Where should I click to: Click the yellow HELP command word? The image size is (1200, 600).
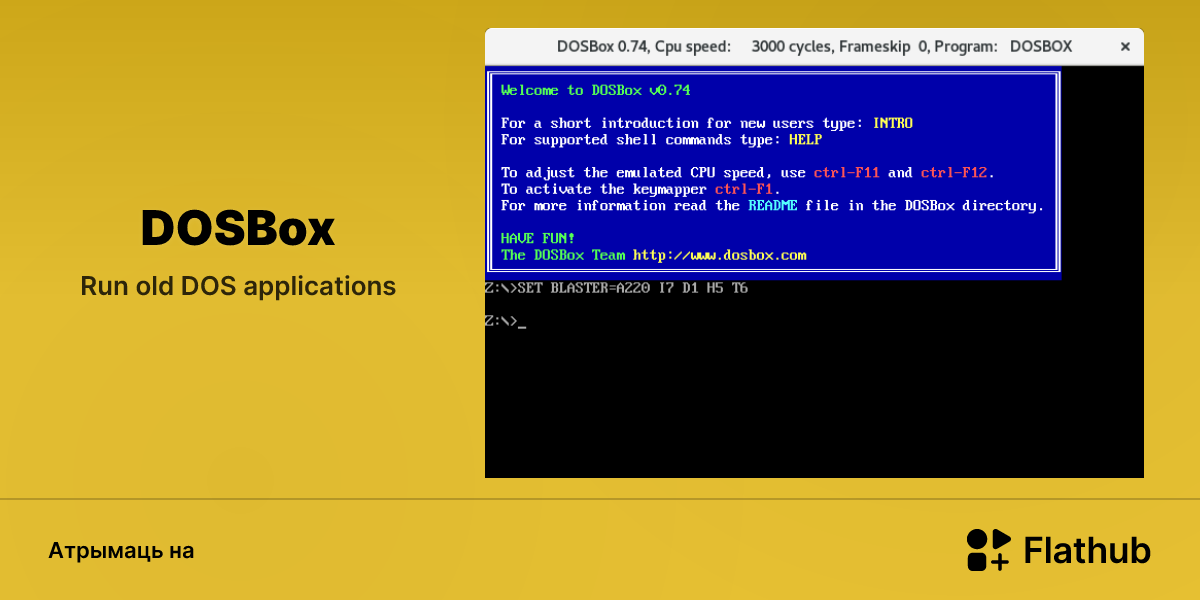(x=805, y=140)
